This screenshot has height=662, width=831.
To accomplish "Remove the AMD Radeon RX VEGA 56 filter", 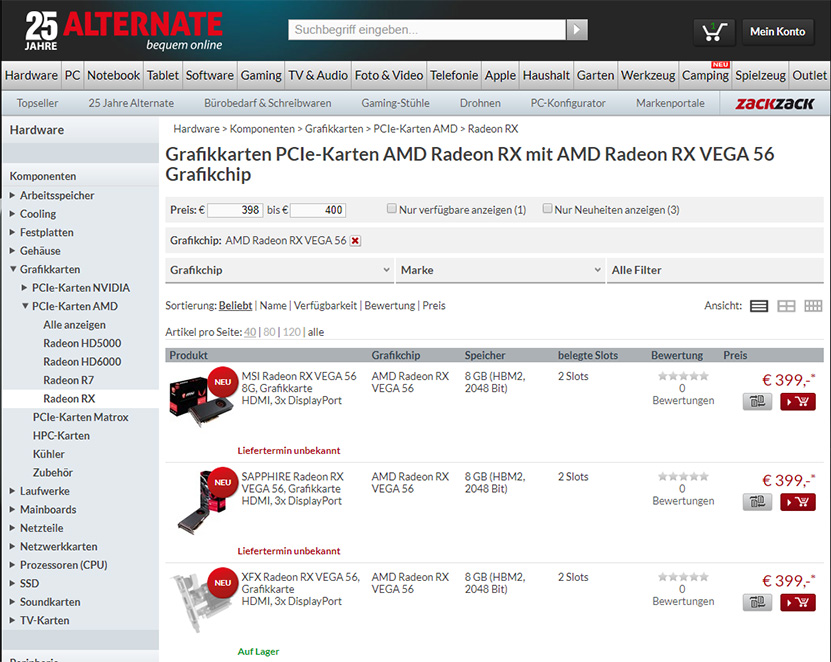I will pos(356,241).
